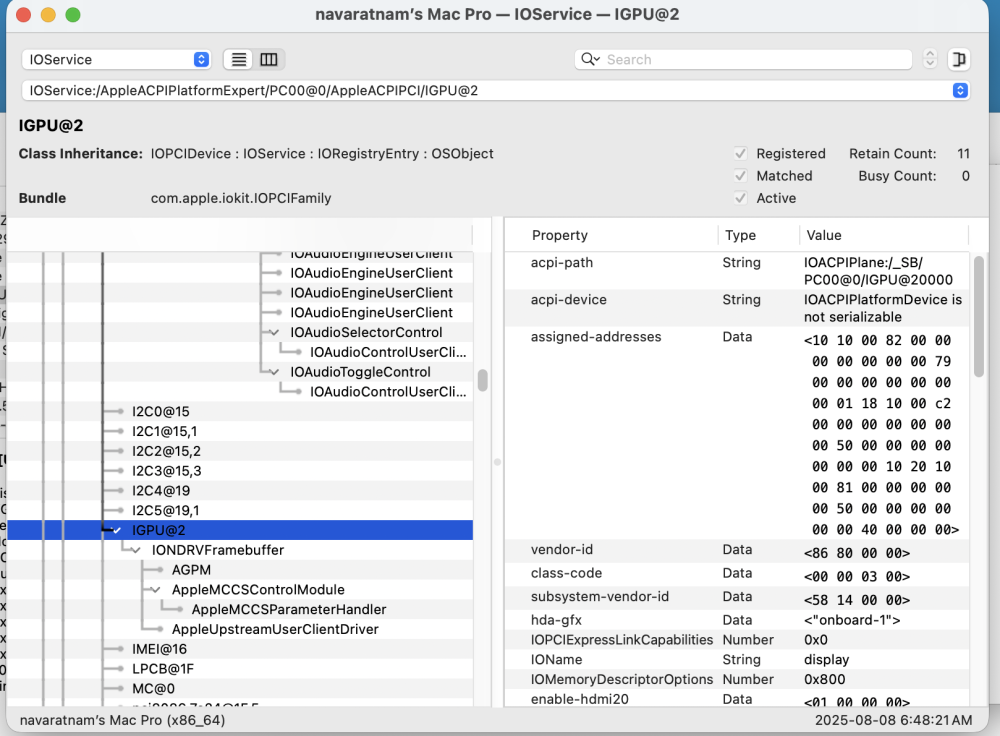The height and width of the screenshot is (736, 1000).
Task: Click the timestamp 2025-08-08 6:48:21 AM
Action: (x=893, y=720)
